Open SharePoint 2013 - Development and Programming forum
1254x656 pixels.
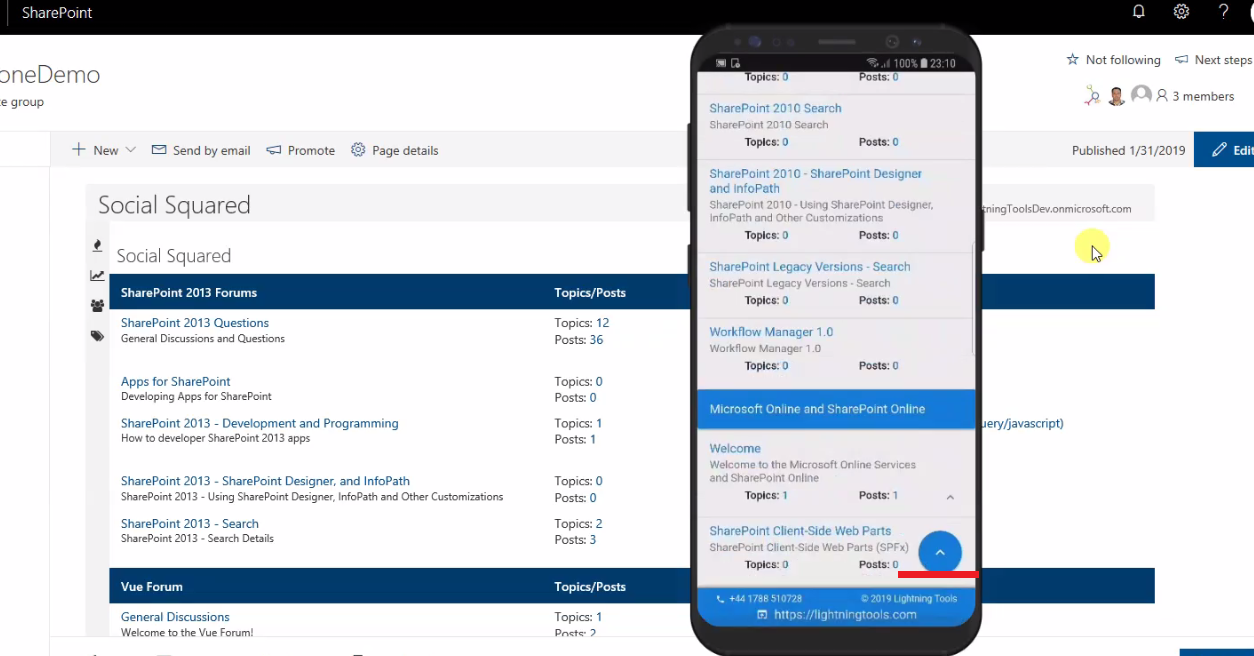[260, 423]
